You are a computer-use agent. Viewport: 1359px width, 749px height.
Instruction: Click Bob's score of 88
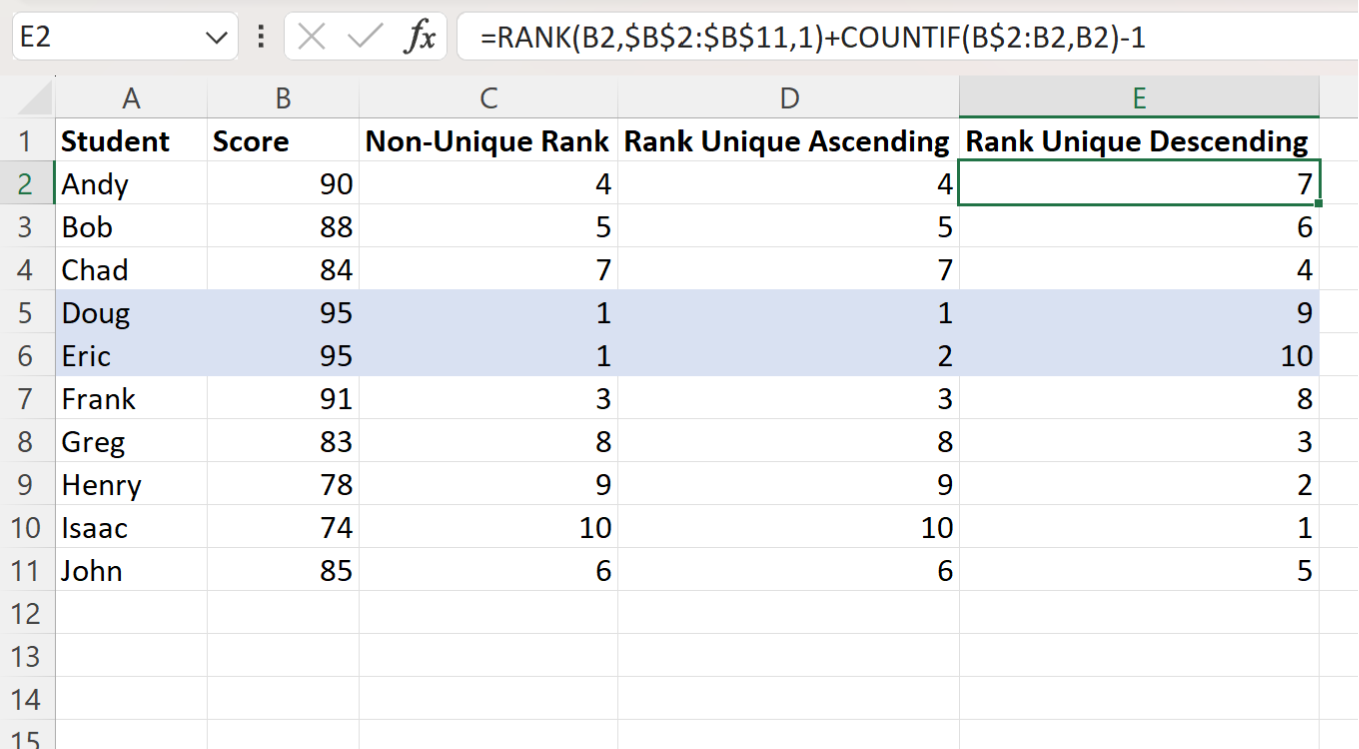pyautogui.click(x=283, y=227)
